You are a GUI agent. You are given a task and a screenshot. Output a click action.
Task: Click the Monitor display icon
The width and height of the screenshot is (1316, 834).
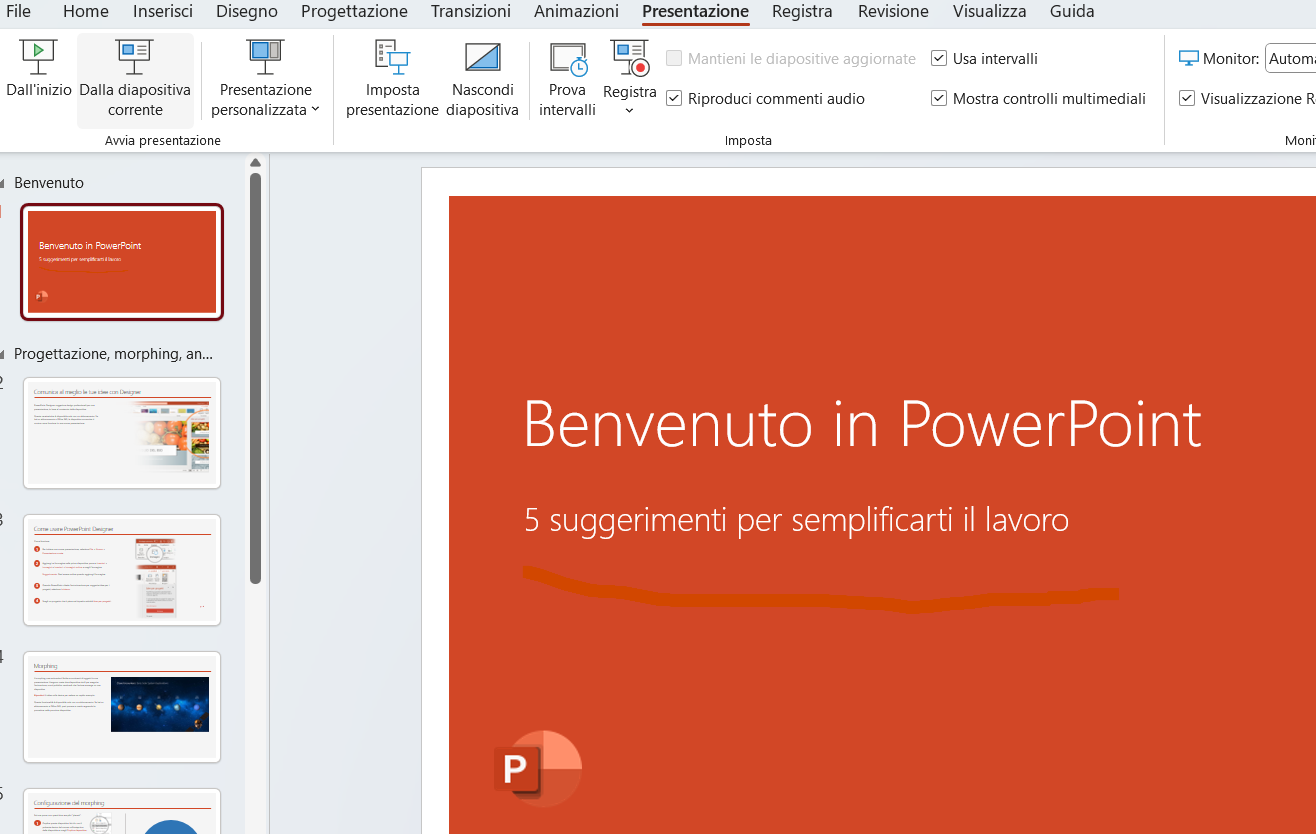pos(1189,58)
